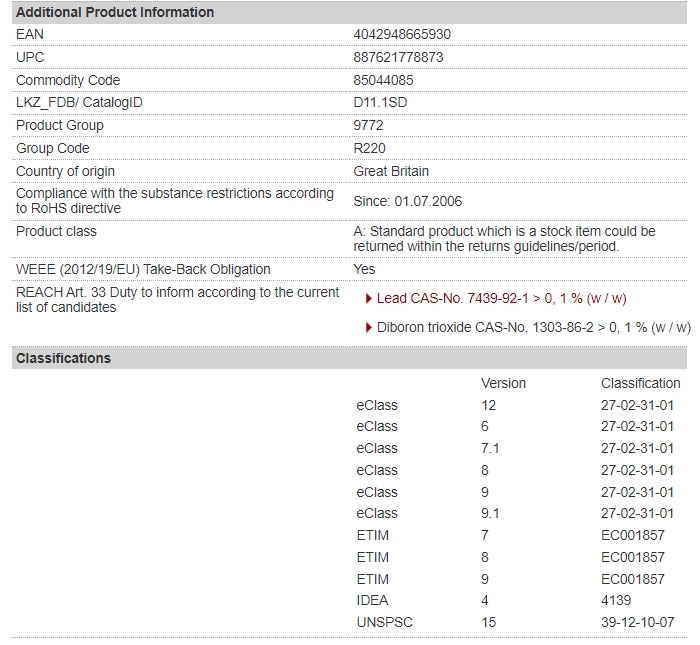Click the RoHS directive compliance label
Viewport: 700px width, 645px height.
(x=175, y=201)
